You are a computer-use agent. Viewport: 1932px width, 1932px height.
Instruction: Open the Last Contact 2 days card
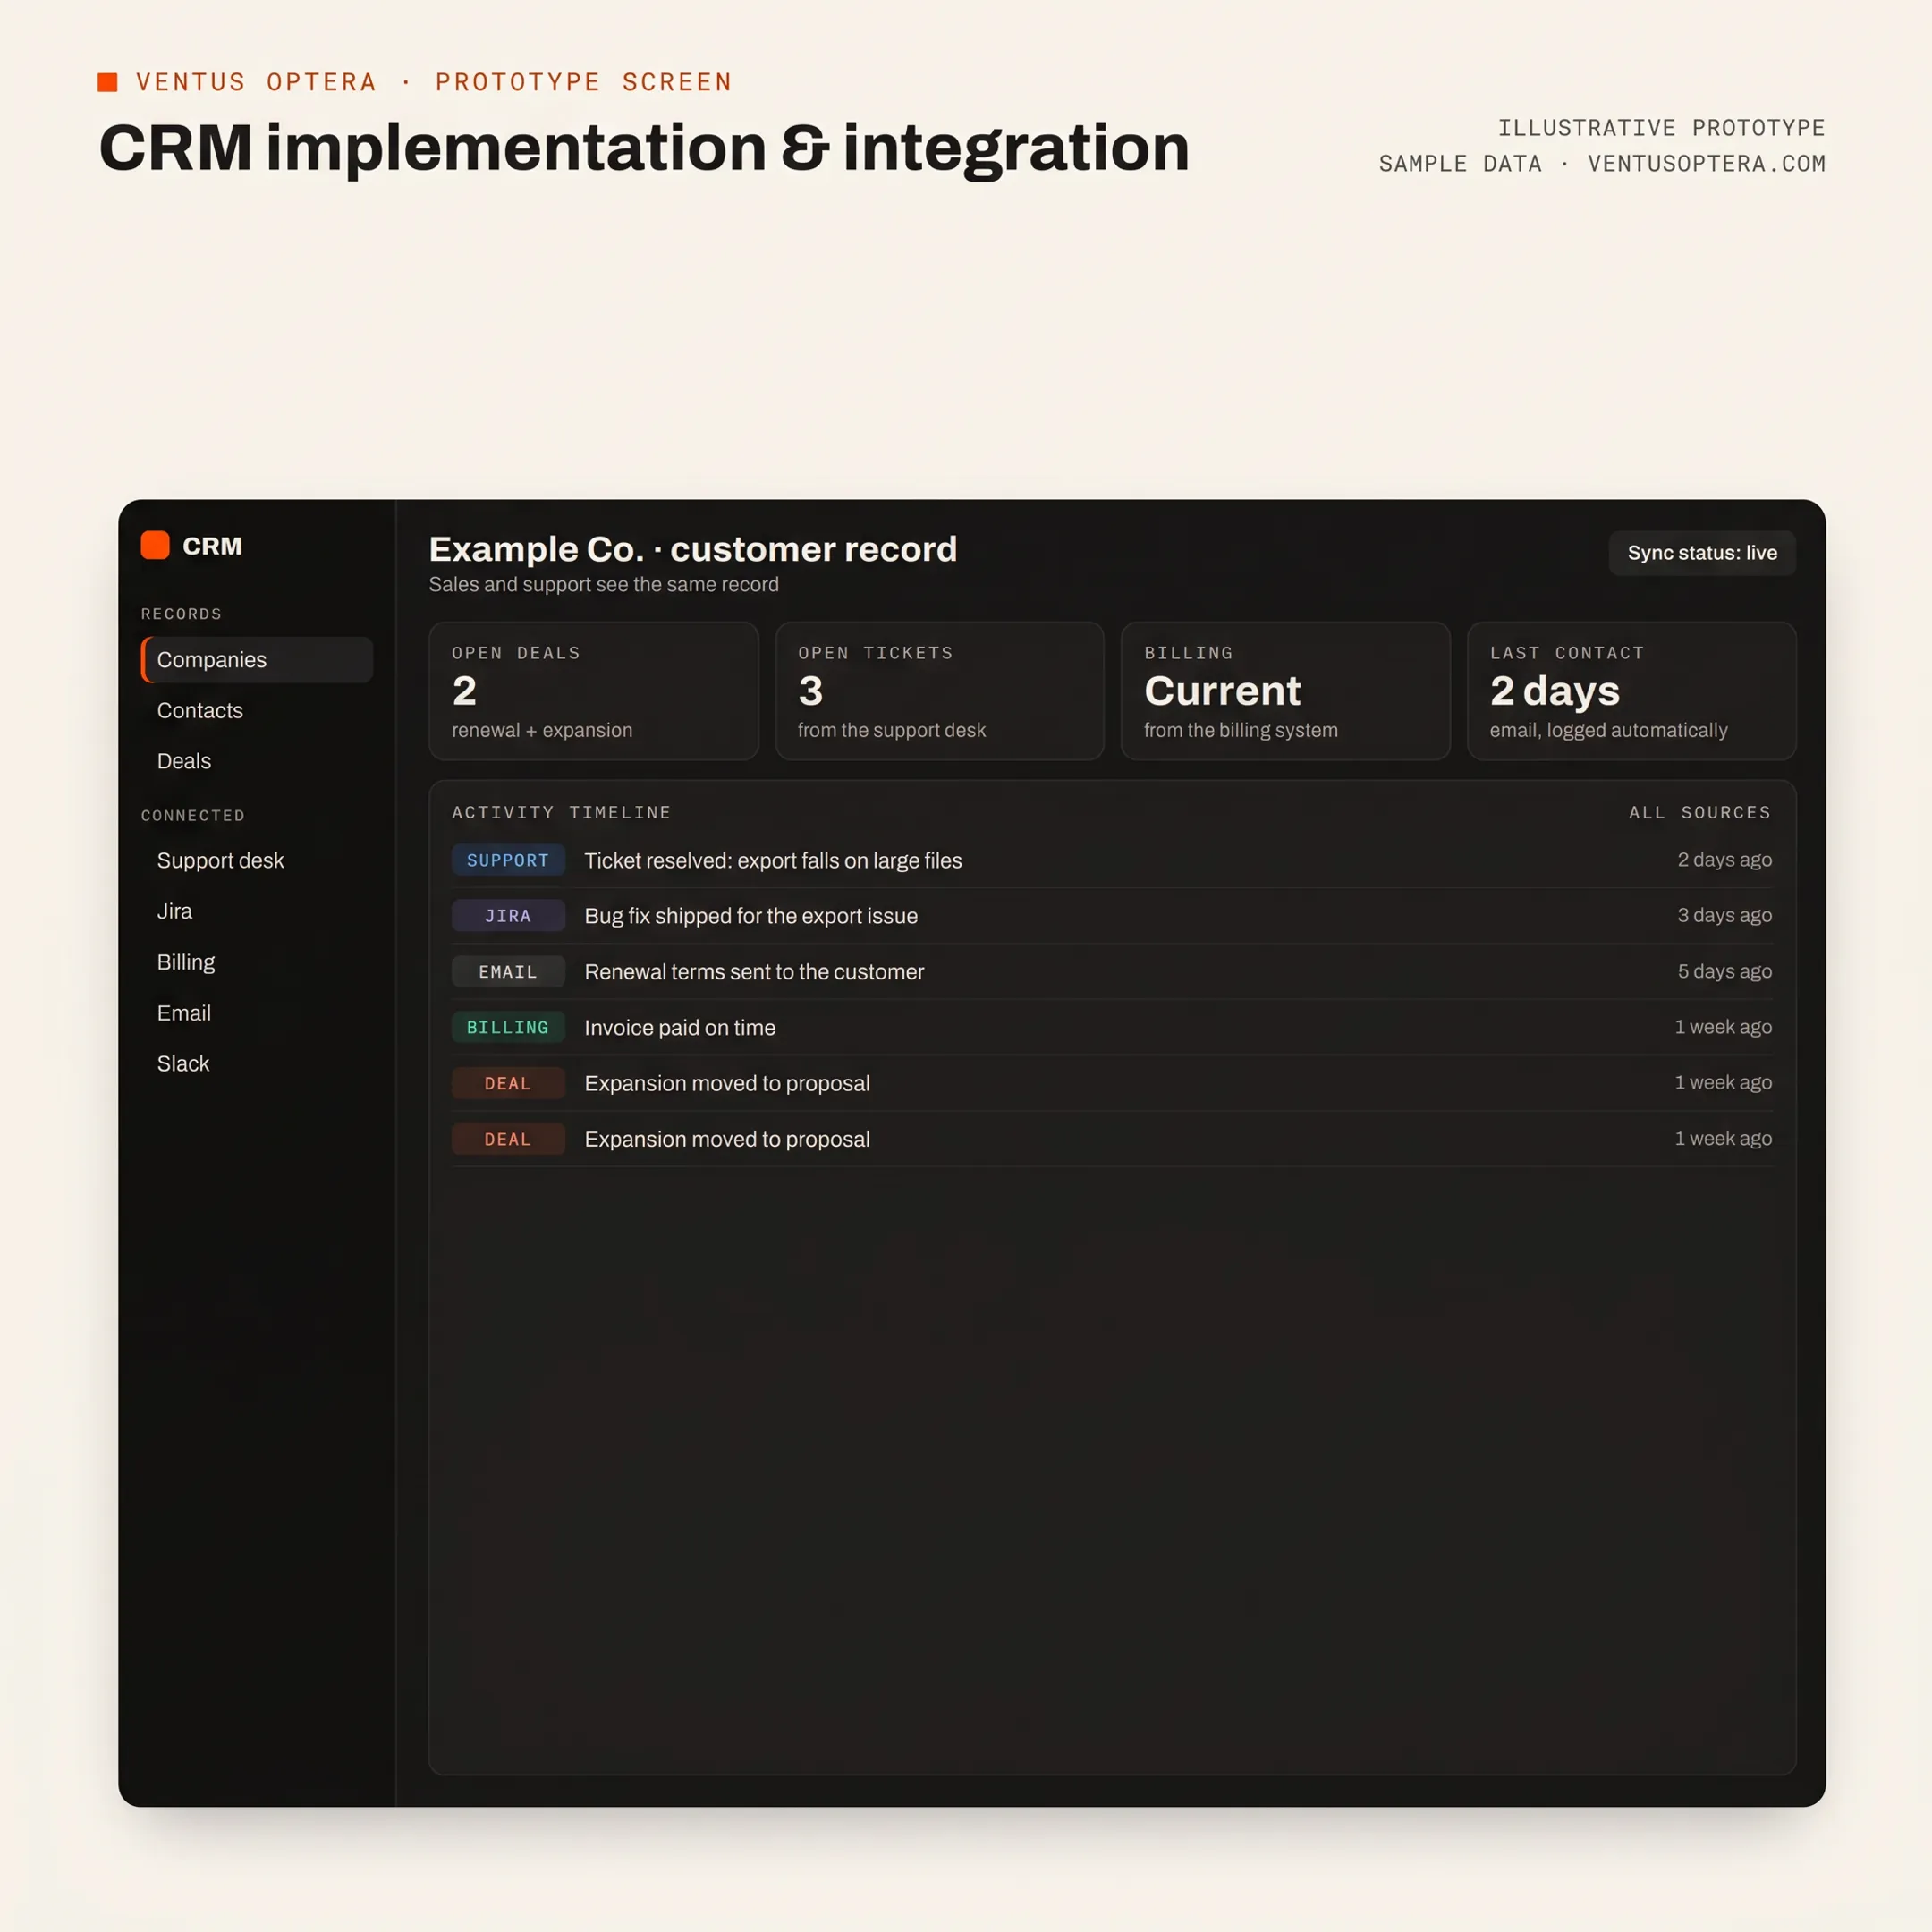pos(1631,691)
